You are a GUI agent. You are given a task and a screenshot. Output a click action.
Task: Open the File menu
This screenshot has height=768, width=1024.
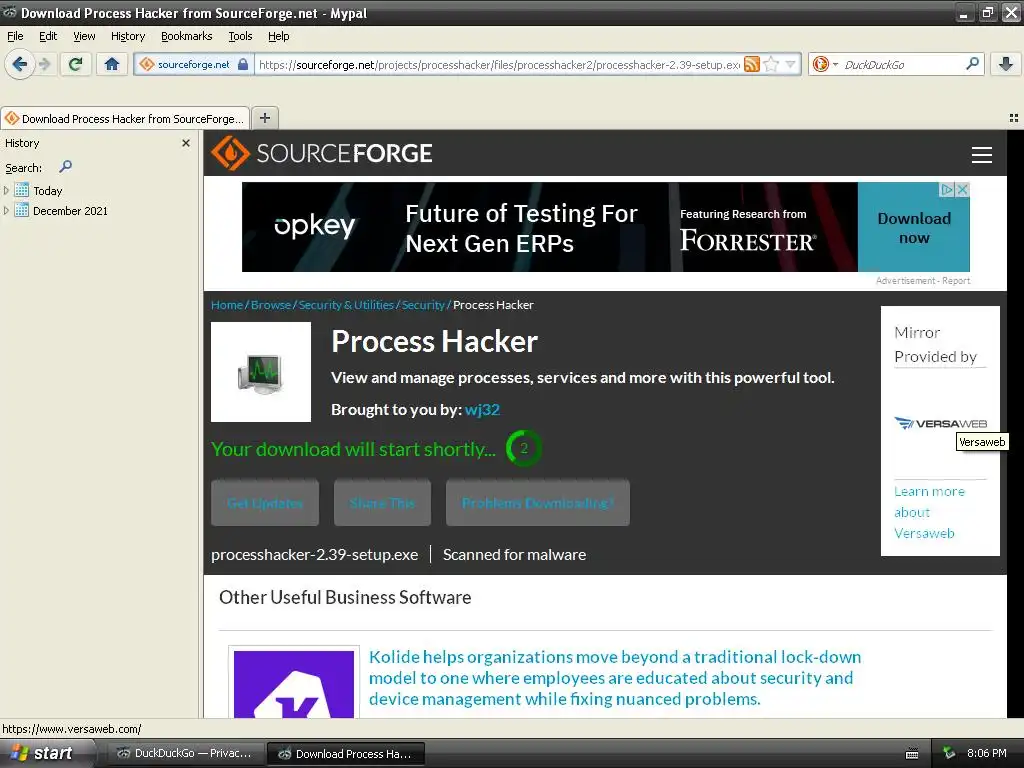15,36
